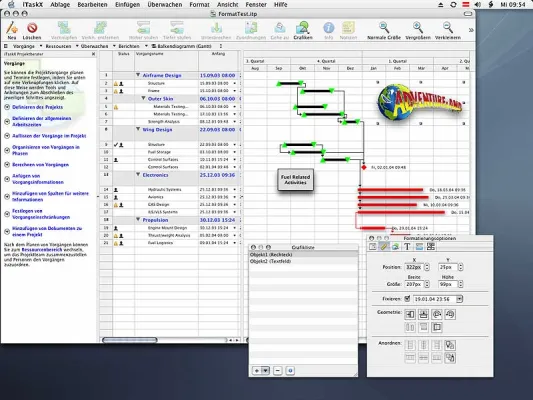Click the Berechnen von Vorgängen link

[x=40, y=165]
